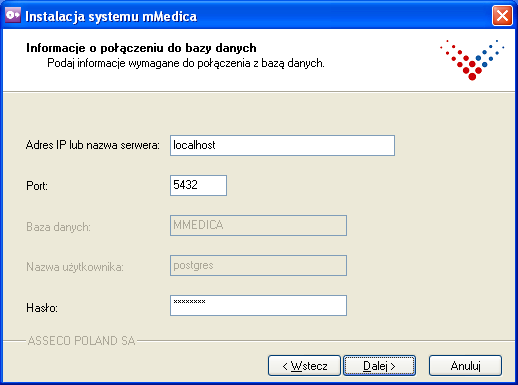The image size is (518, 385).
Task: Click the Nazwa użytkownika field with postgres
Action: (x=258, y=265)
